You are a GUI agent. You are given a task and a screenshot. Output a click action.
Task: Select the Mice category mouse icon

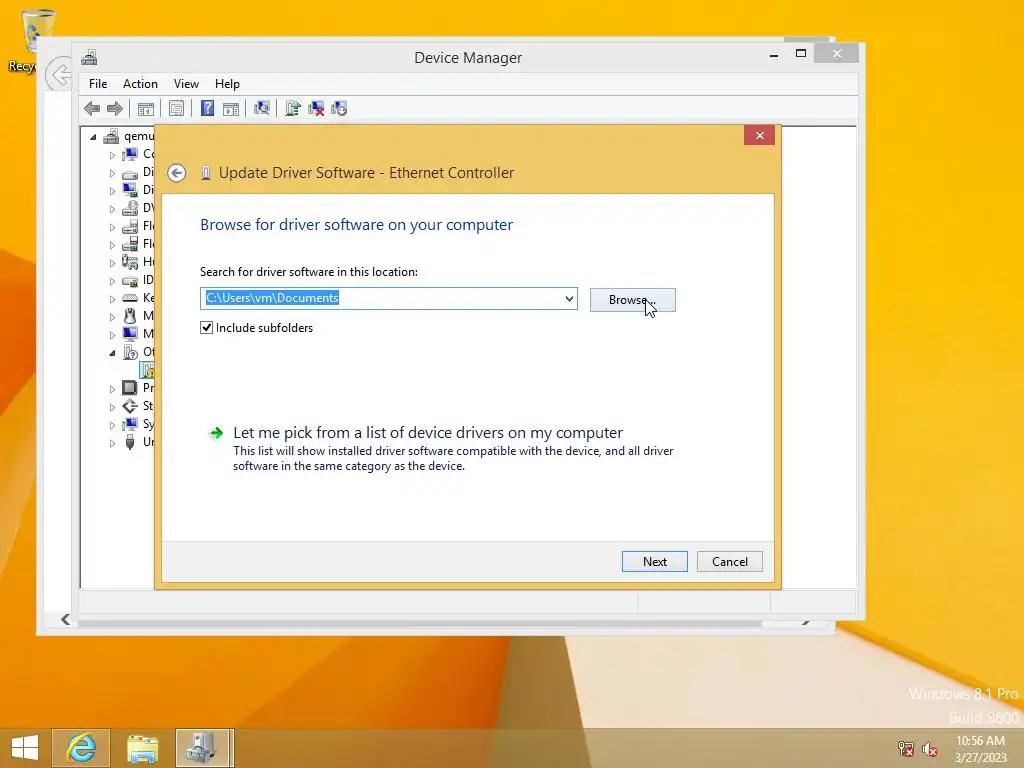pos(130,316)
